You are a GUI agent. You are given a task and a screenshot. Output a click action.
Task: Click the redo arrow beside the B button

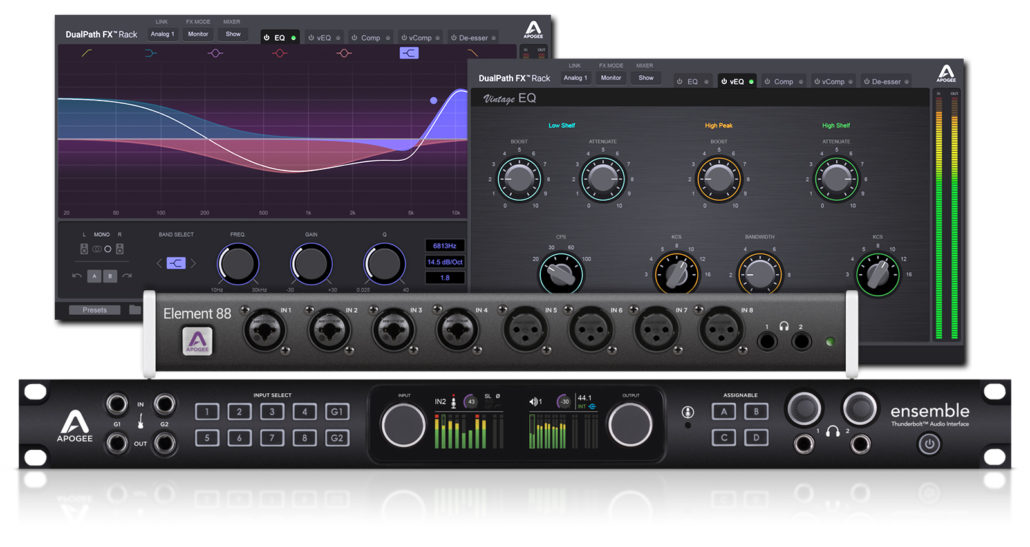point(127,276)
